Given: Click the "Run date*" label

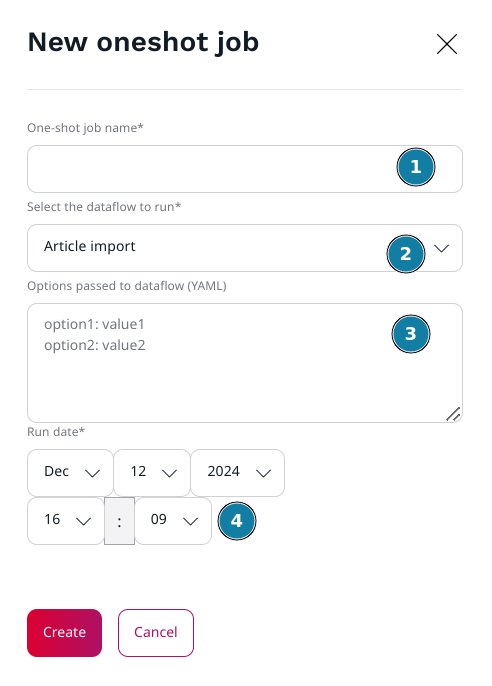Looking at the screenshot, I should click(56, 432).
